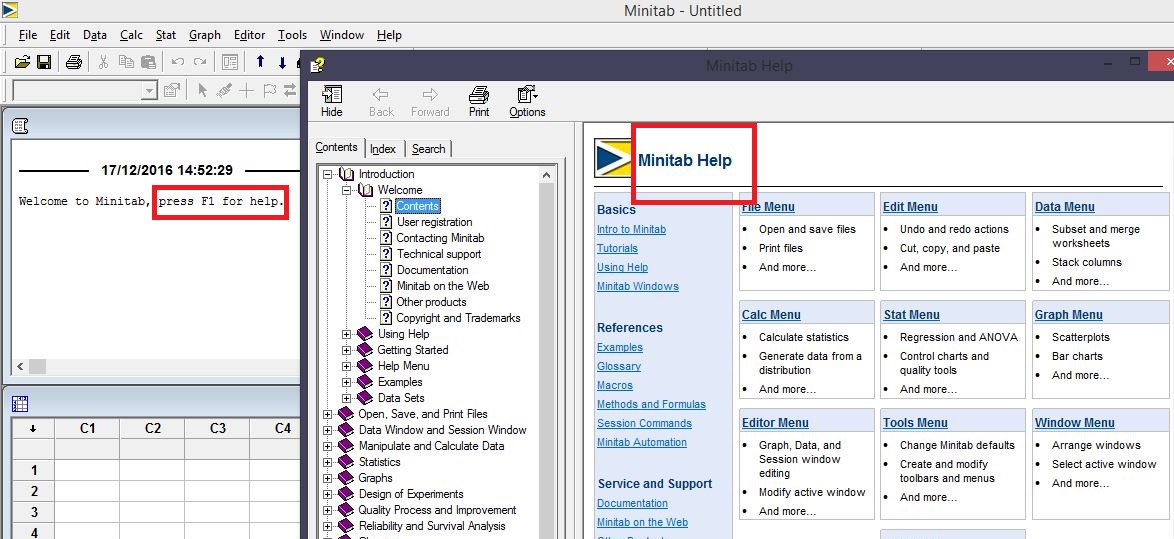Click the Edit Last Dialog icon

230,62
